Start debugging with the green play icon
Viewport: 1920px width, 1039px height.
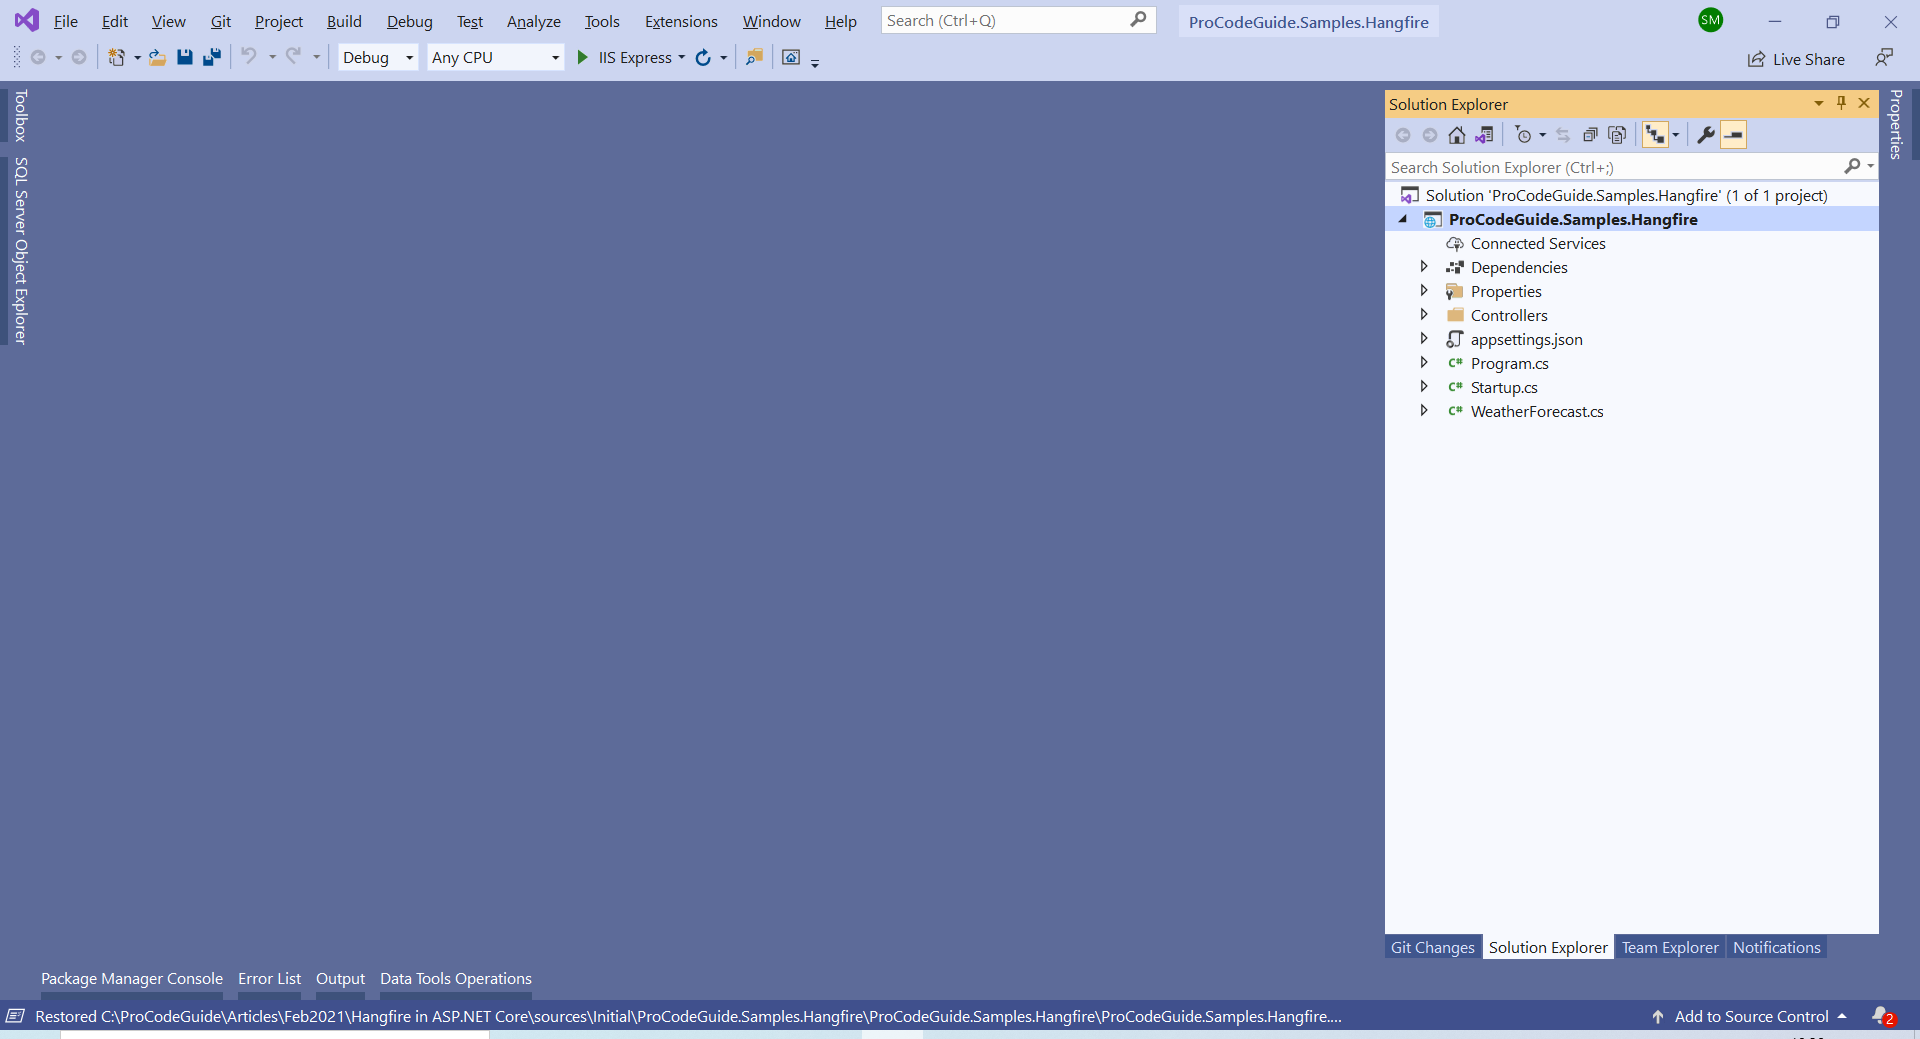pos(582,58)
